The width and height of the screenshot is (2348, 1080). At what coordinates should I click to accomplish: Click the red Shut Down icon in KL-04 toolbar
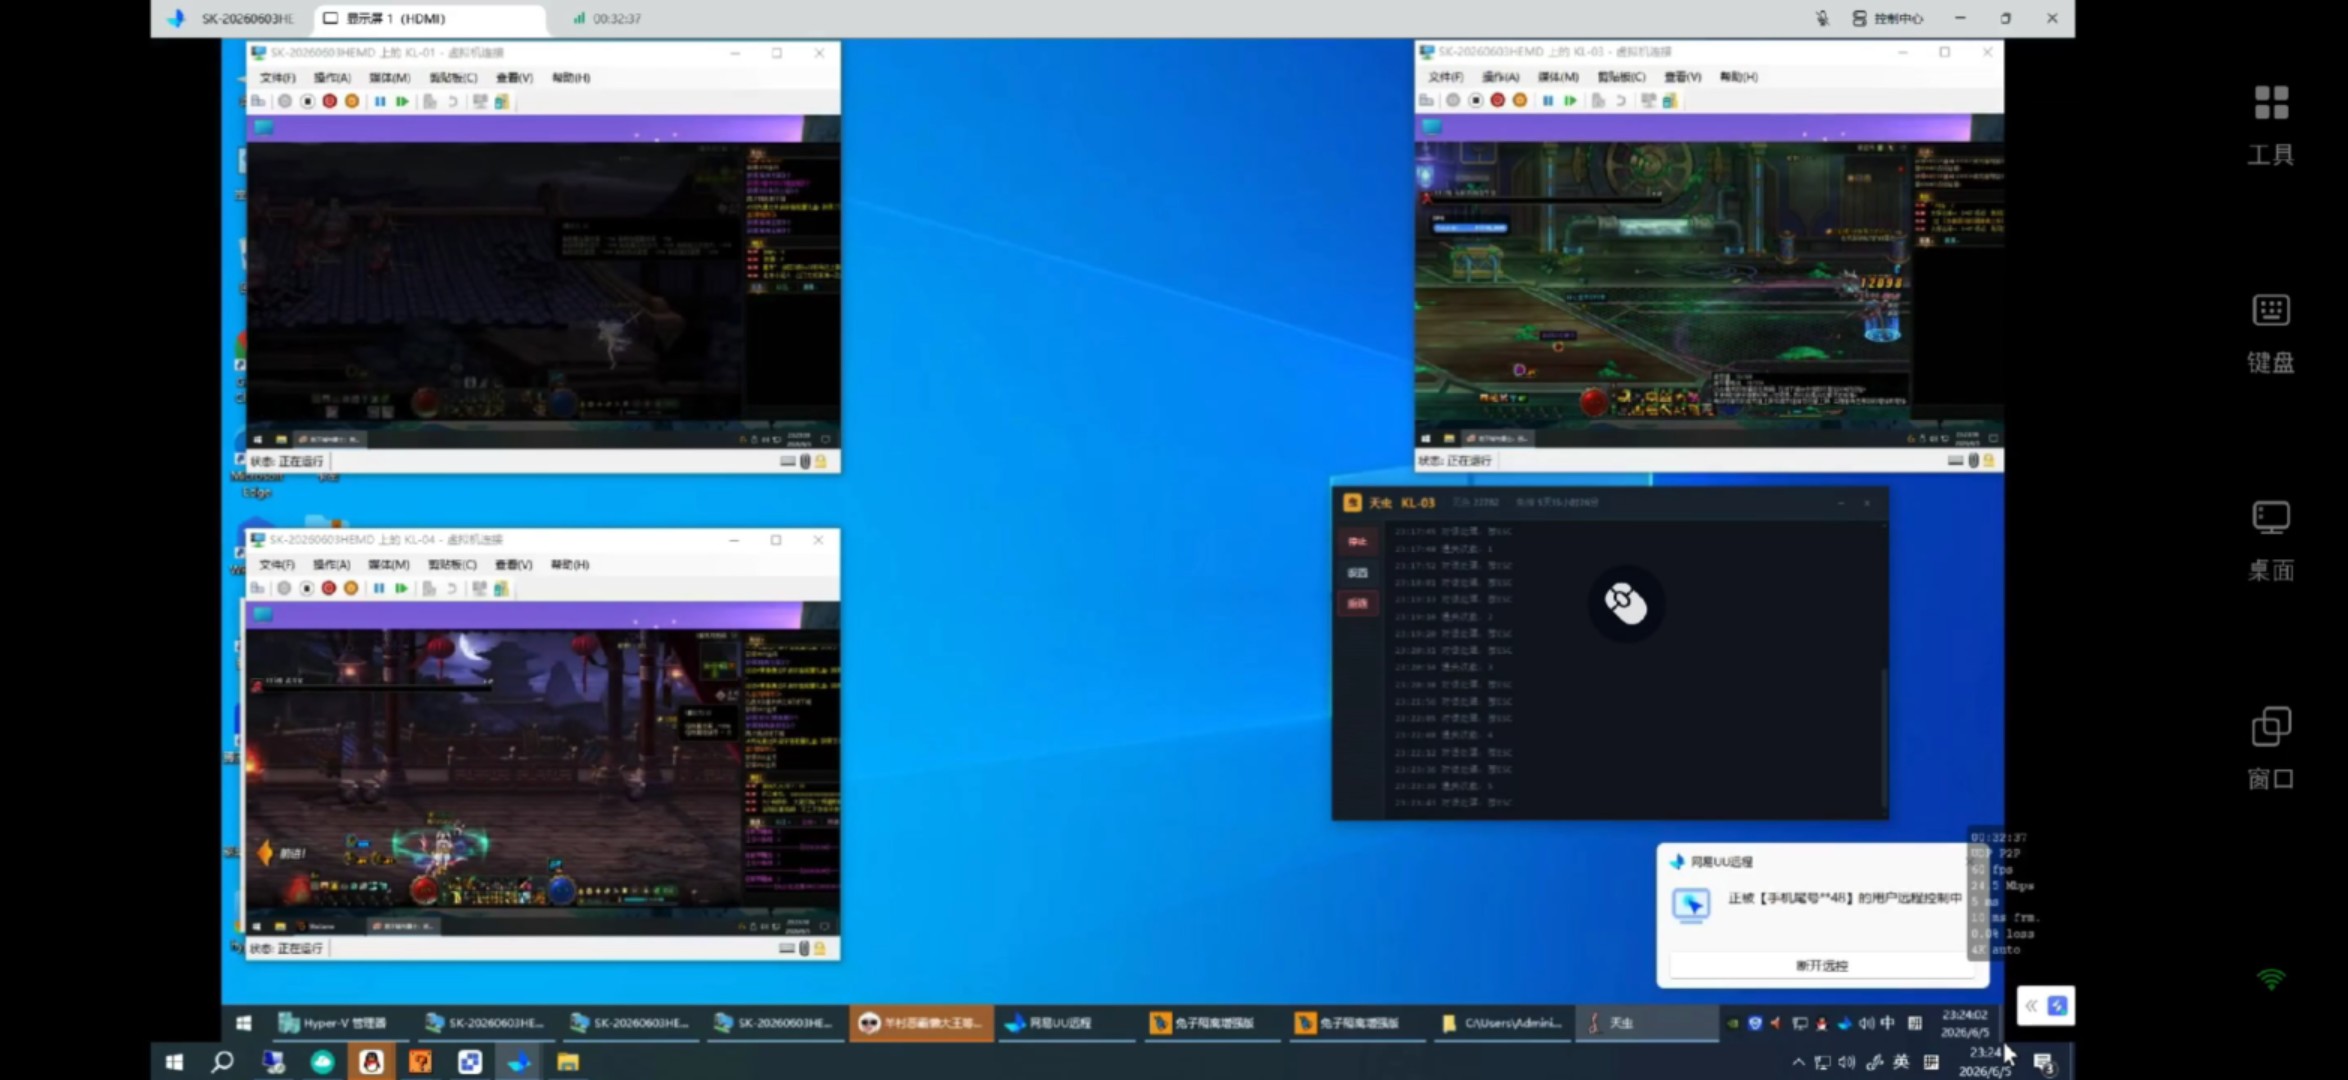click(x=329, y=588)
